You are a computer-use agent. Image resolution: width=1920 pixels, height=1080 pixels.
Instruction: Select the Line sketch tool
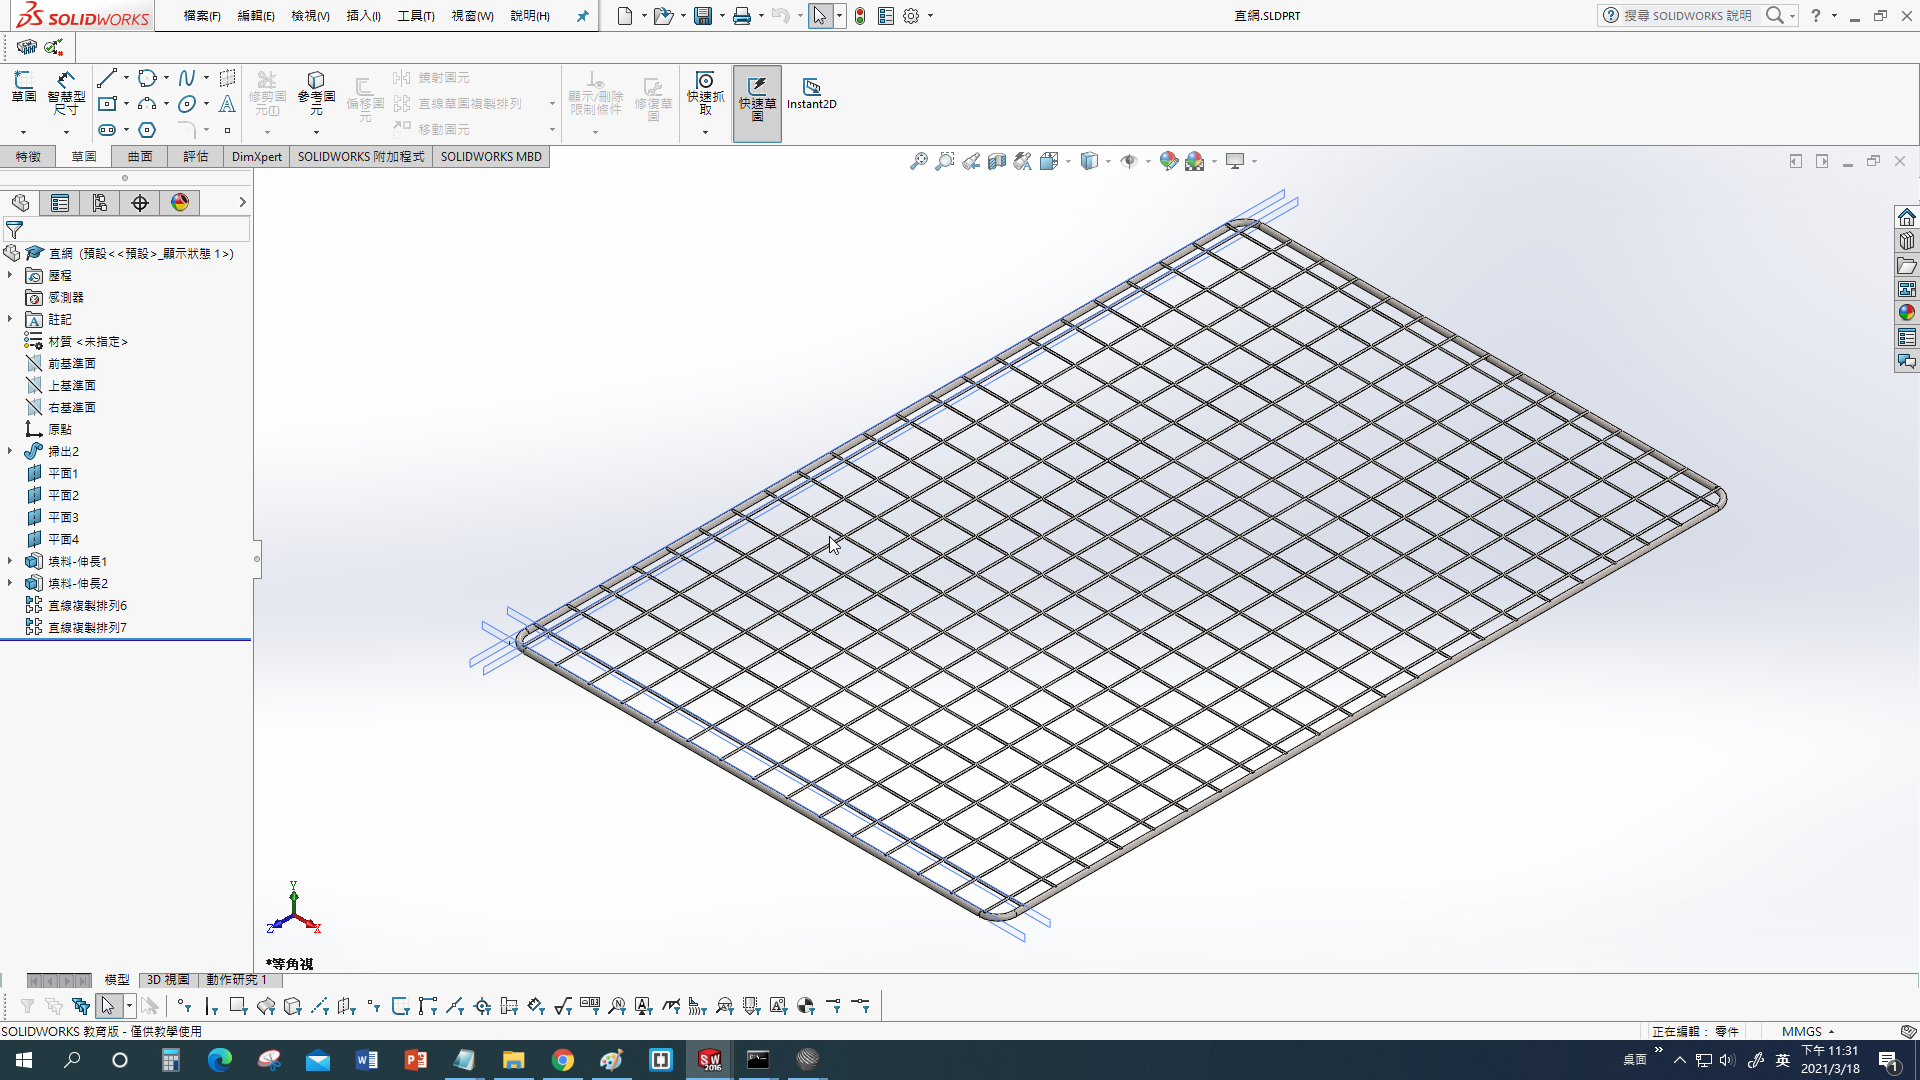click(x=108, y=77)
